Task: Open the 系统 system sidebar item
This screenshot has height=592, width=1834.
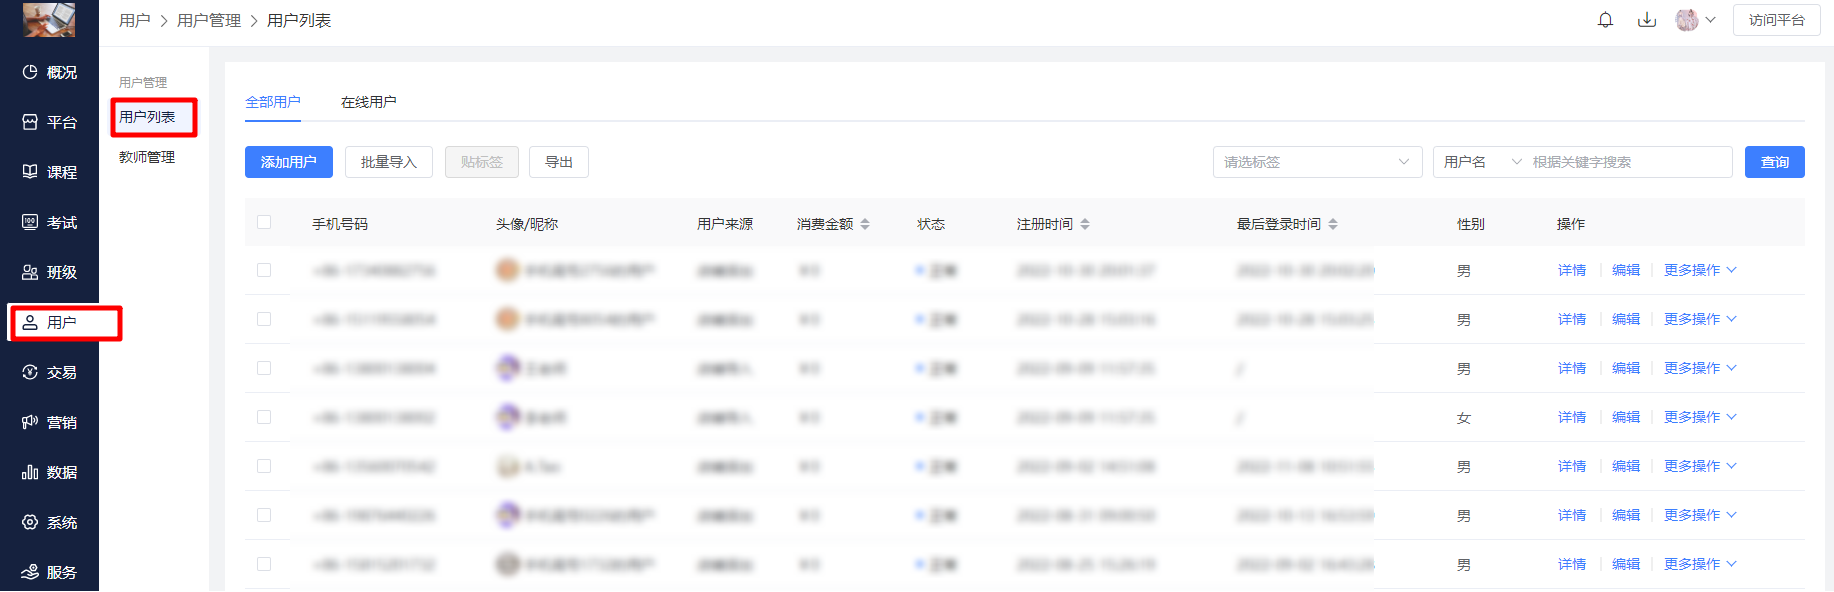Action: pos(49,522)
